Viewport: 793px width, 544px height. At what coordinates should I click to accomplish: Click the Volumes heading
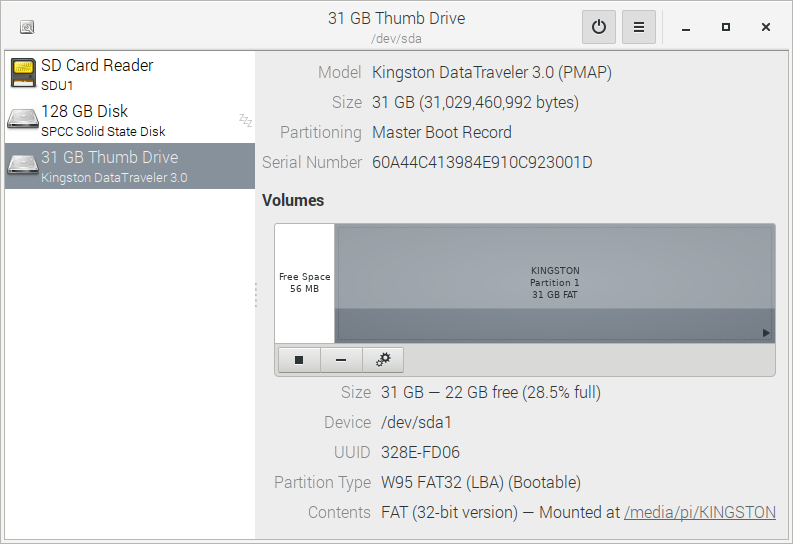coord(293,200)
